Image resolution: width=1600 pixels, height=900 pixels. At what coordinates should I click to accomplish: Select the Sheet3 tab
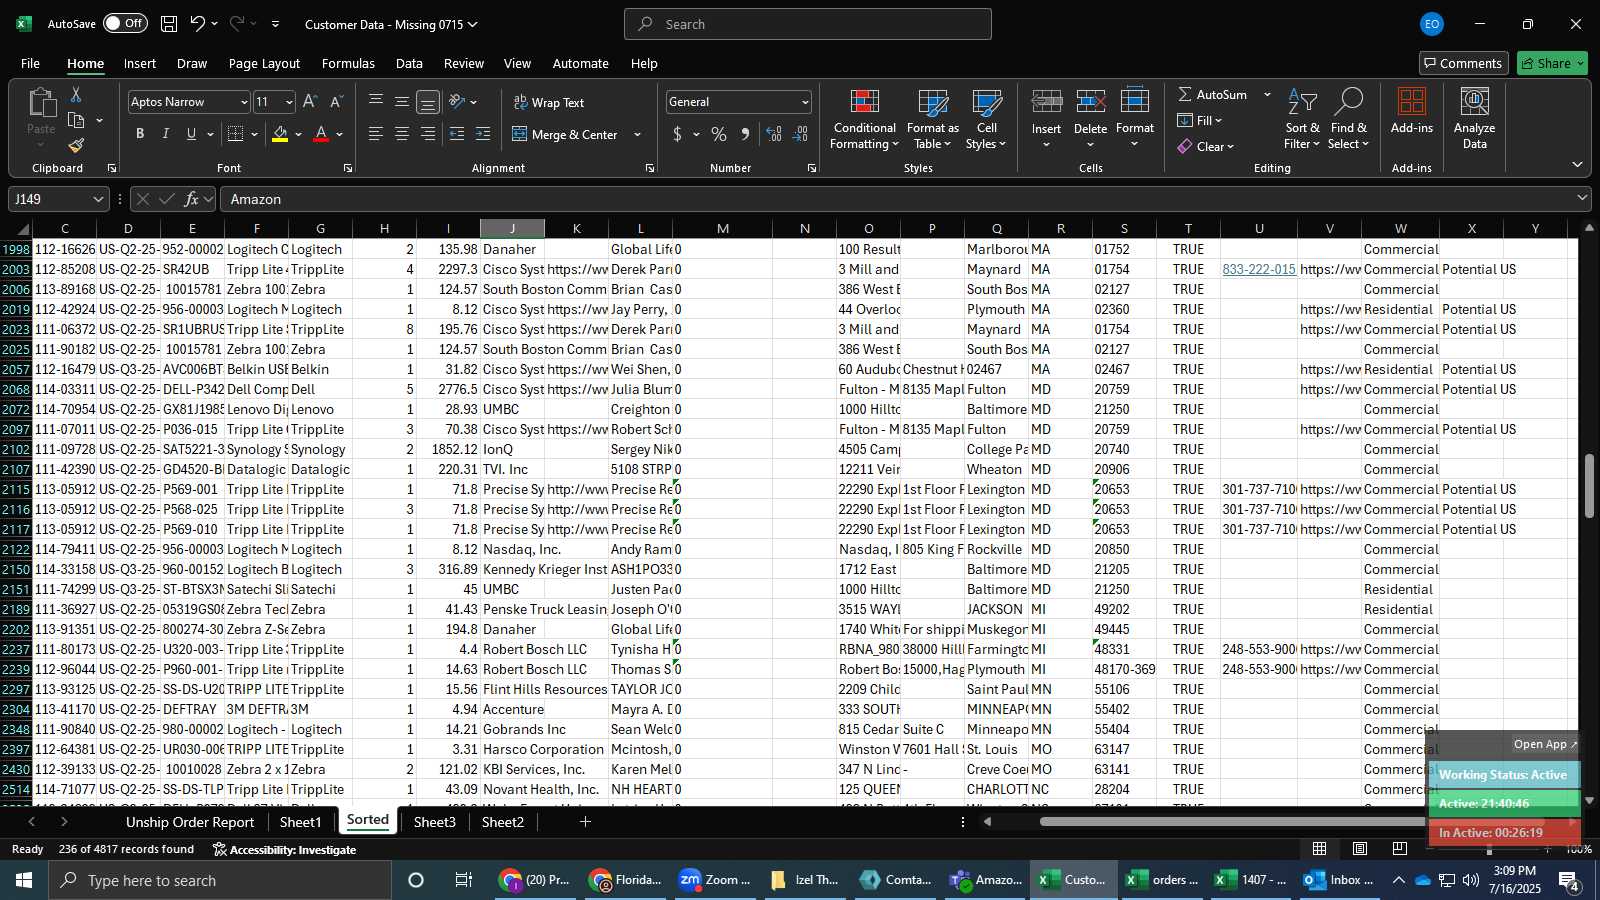[x=434, y=822]
